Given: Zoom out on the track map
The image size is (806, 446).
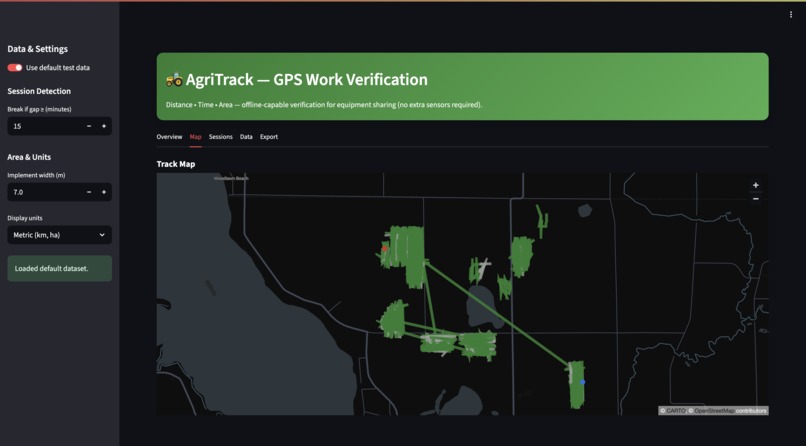Looking at the screenshot, I should point(755,198).
